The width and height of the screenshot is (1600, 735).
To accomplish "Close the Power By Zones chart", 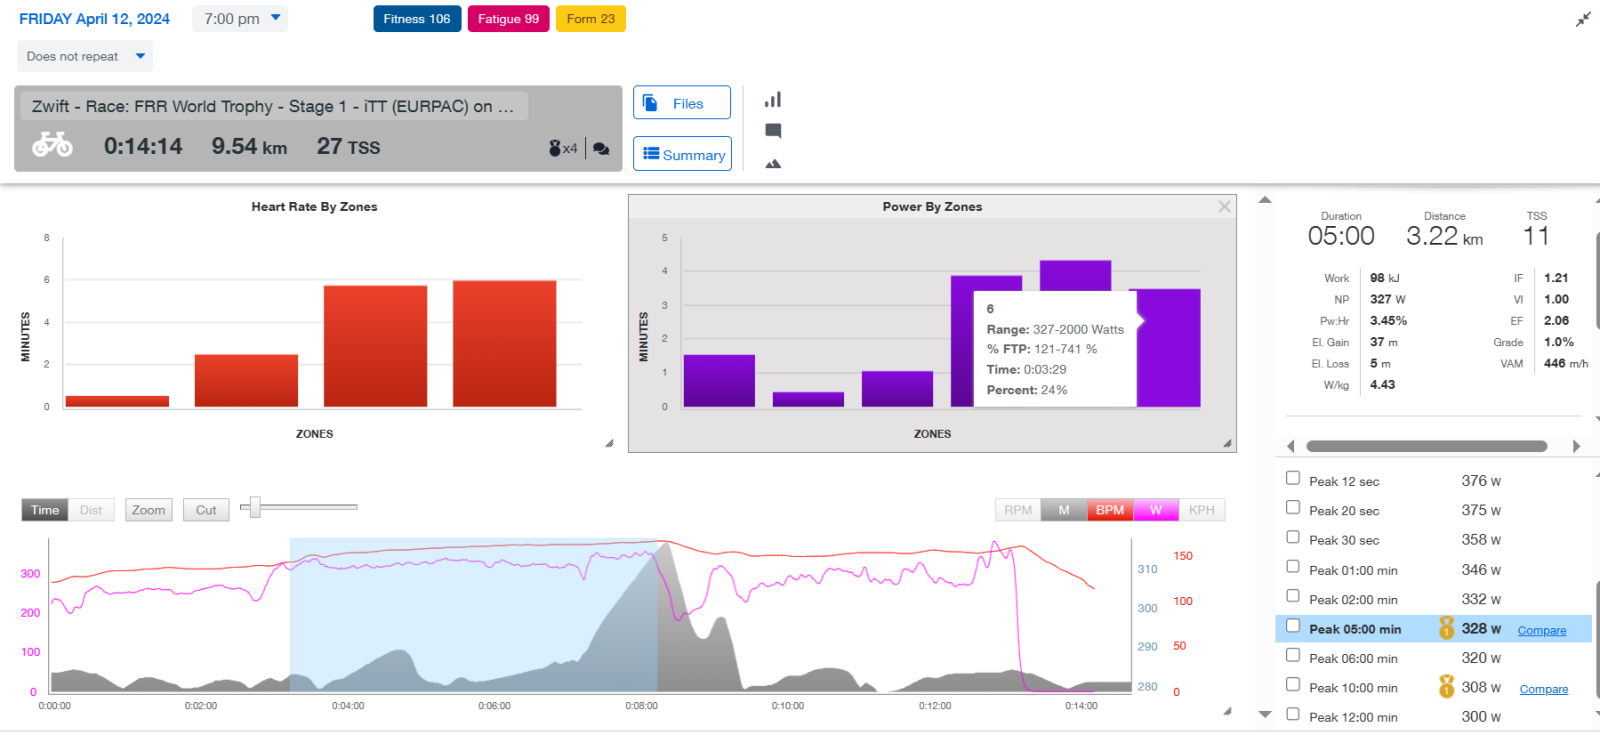I will [1224, 206].
